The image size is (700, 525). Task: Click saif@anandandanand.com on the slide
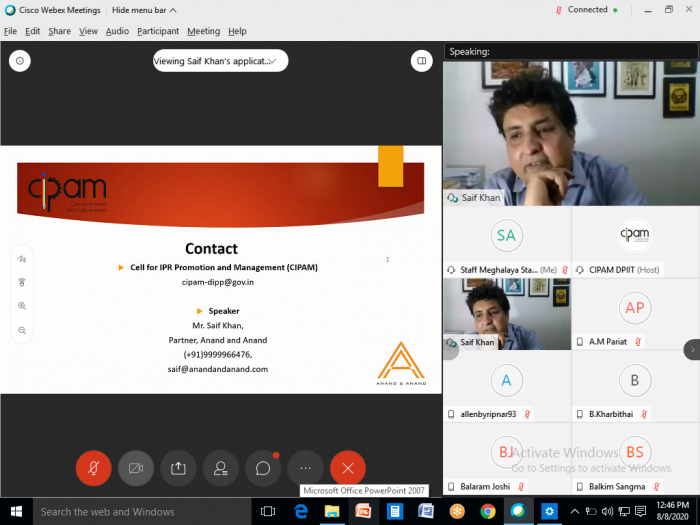click(x=218, y=369)
